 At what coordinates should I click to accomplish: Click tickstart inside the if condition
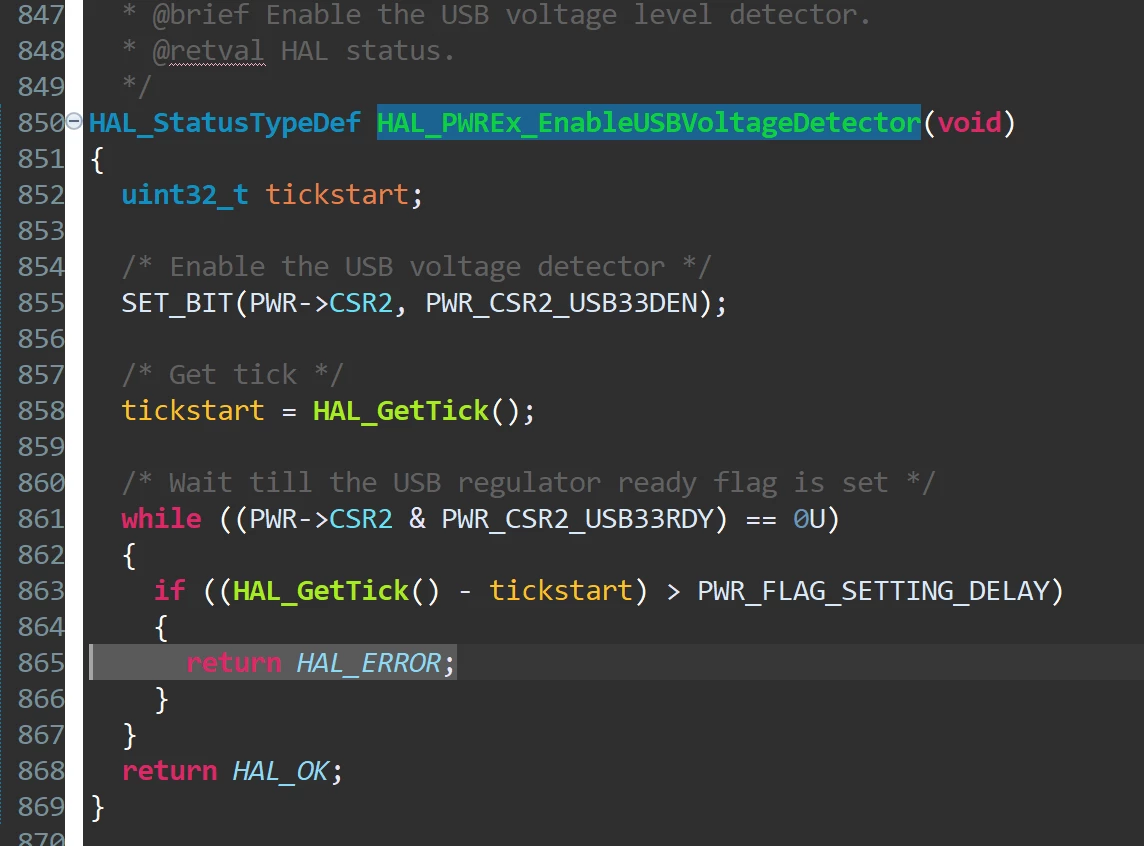(560, 590)
